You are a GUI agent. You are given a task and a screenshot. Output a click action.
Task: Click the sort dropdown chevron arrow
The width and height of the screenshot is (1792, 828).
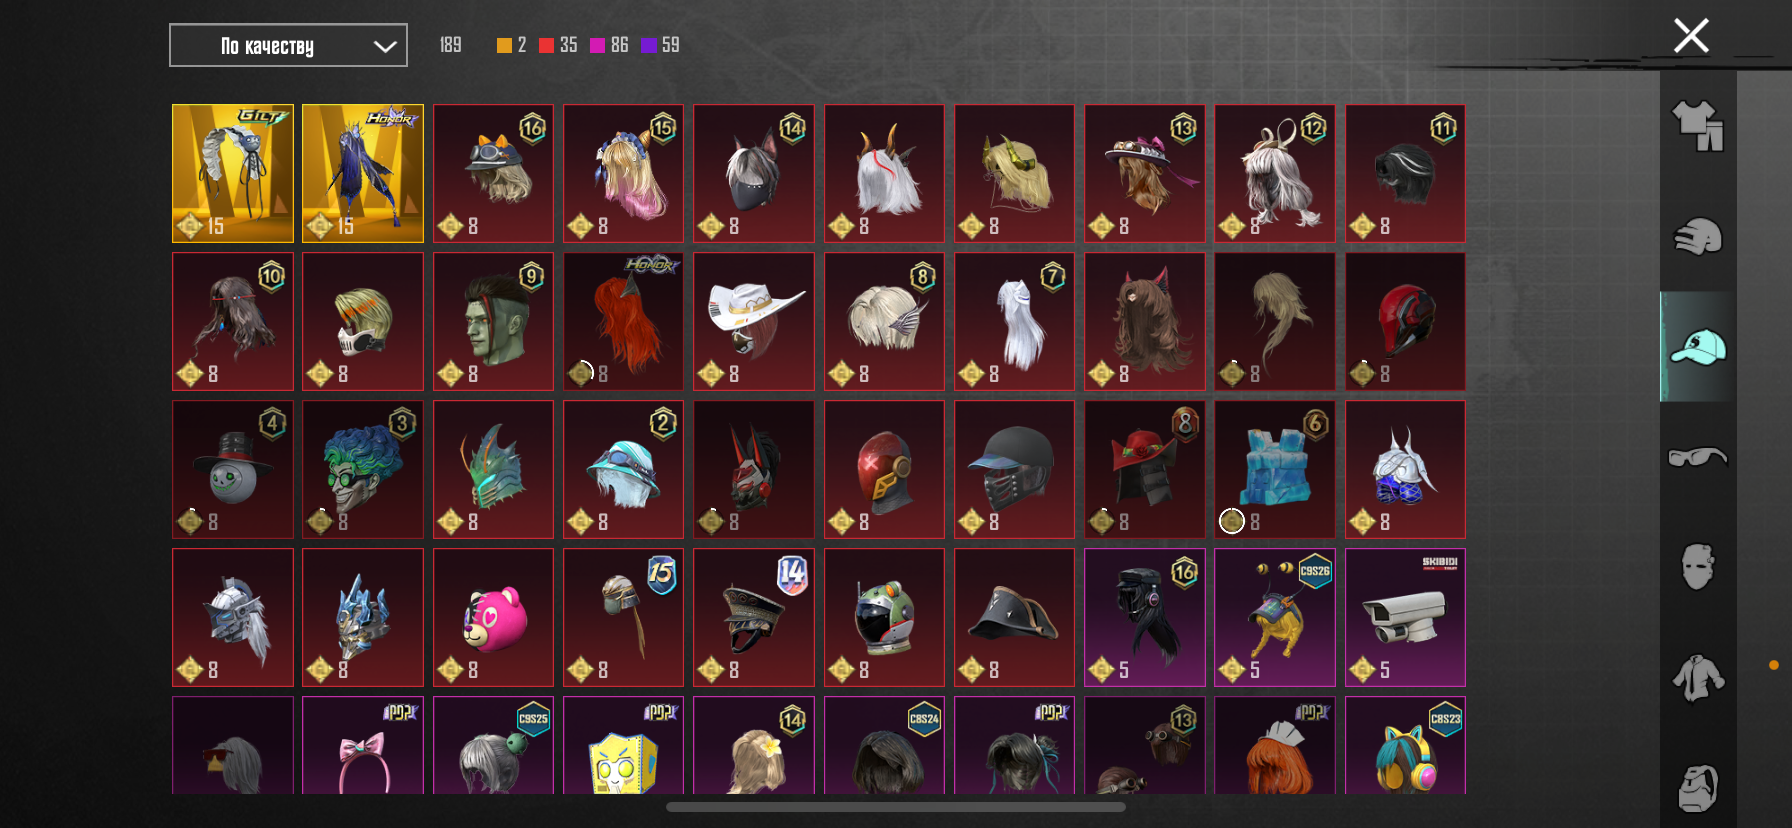(385, 46)
